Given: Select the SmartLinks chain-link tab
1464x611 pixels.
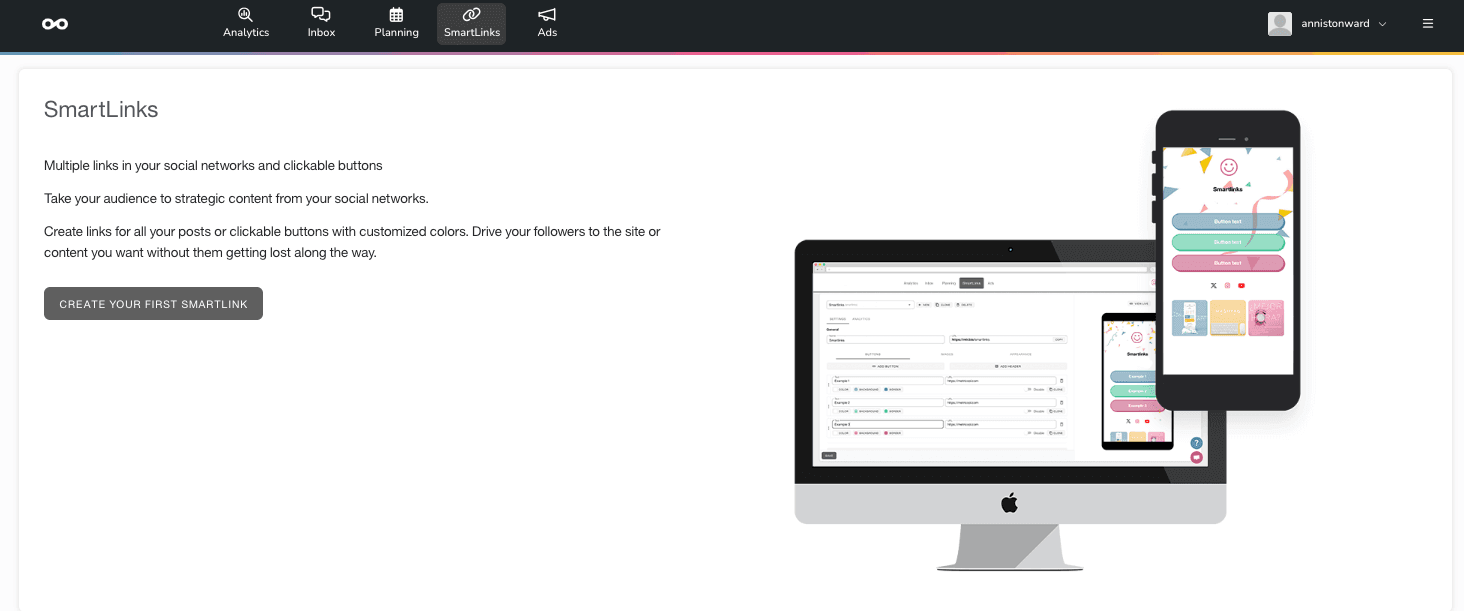Looking at the screenshot, I should click(471, 23).
